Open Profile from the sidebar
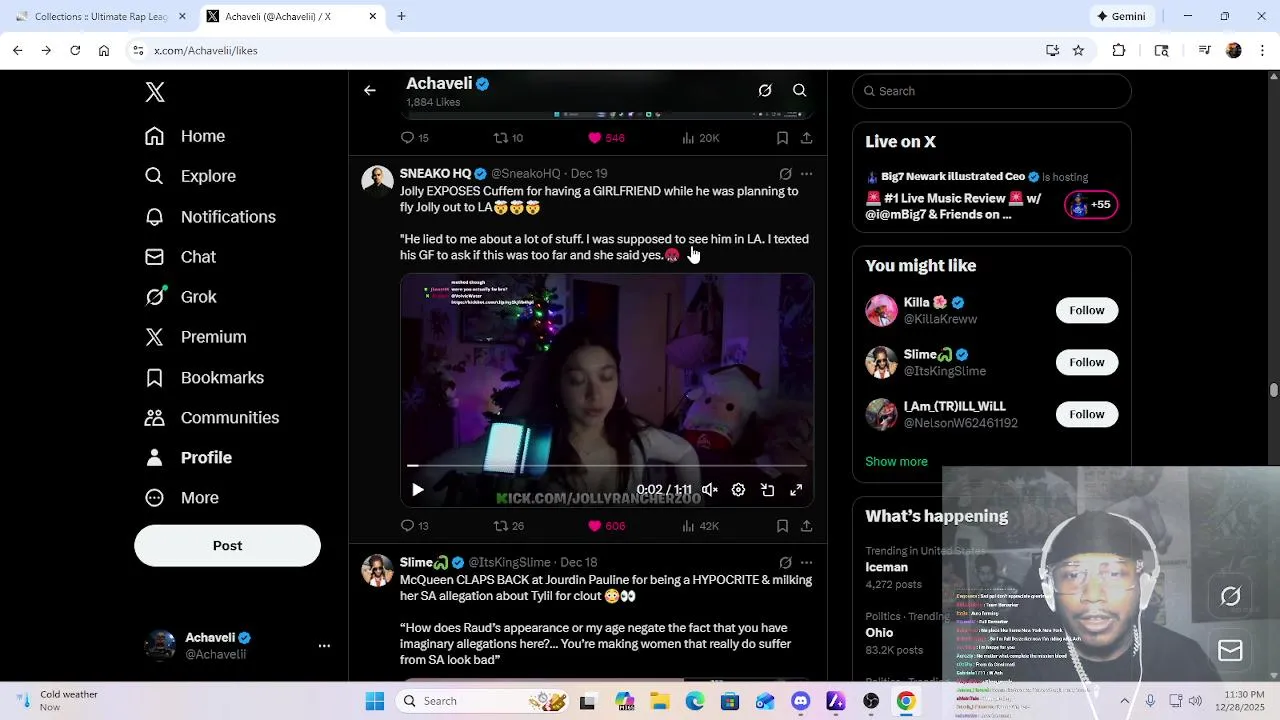Image resolution: width=1280 pixels, height=720 pixels. (x=188, y=458)
